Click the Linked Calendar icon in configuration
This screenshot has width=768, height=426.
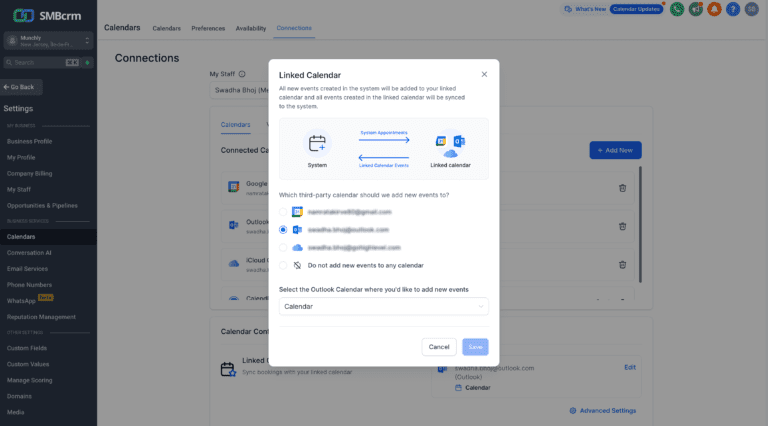(228, 369)
